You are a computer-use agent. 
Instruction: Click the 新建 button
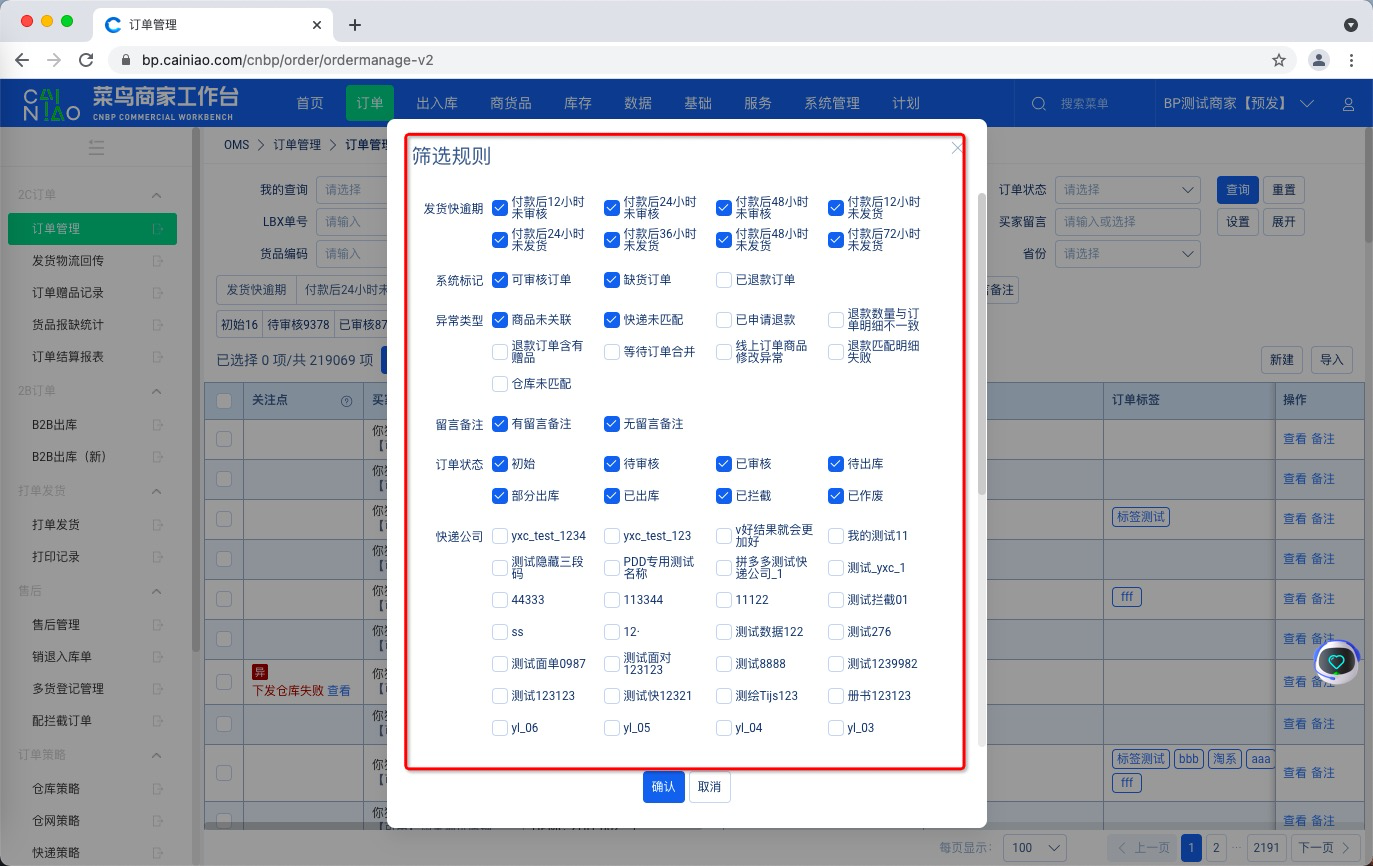click(x=1282, y=360)
